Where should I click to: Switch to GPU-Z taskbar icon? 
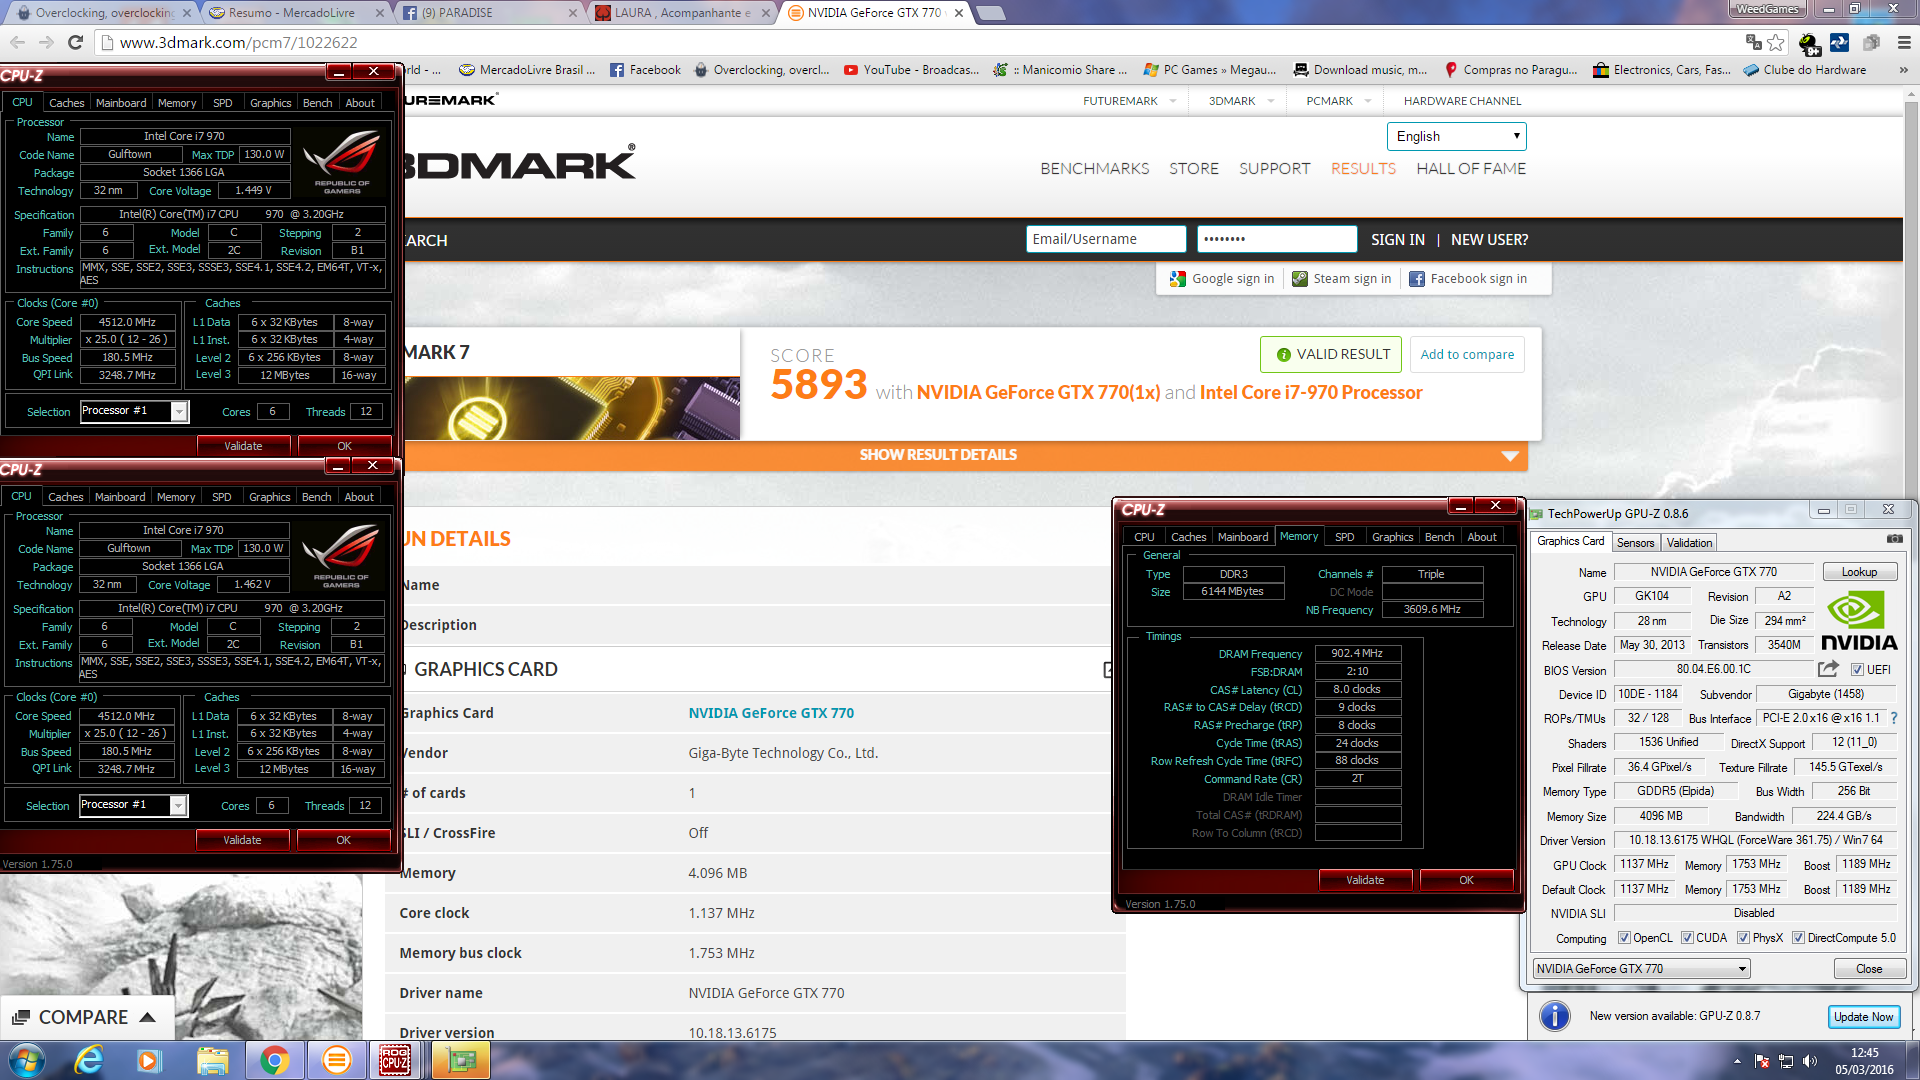pyautogui.click(x=461, y=1060)
